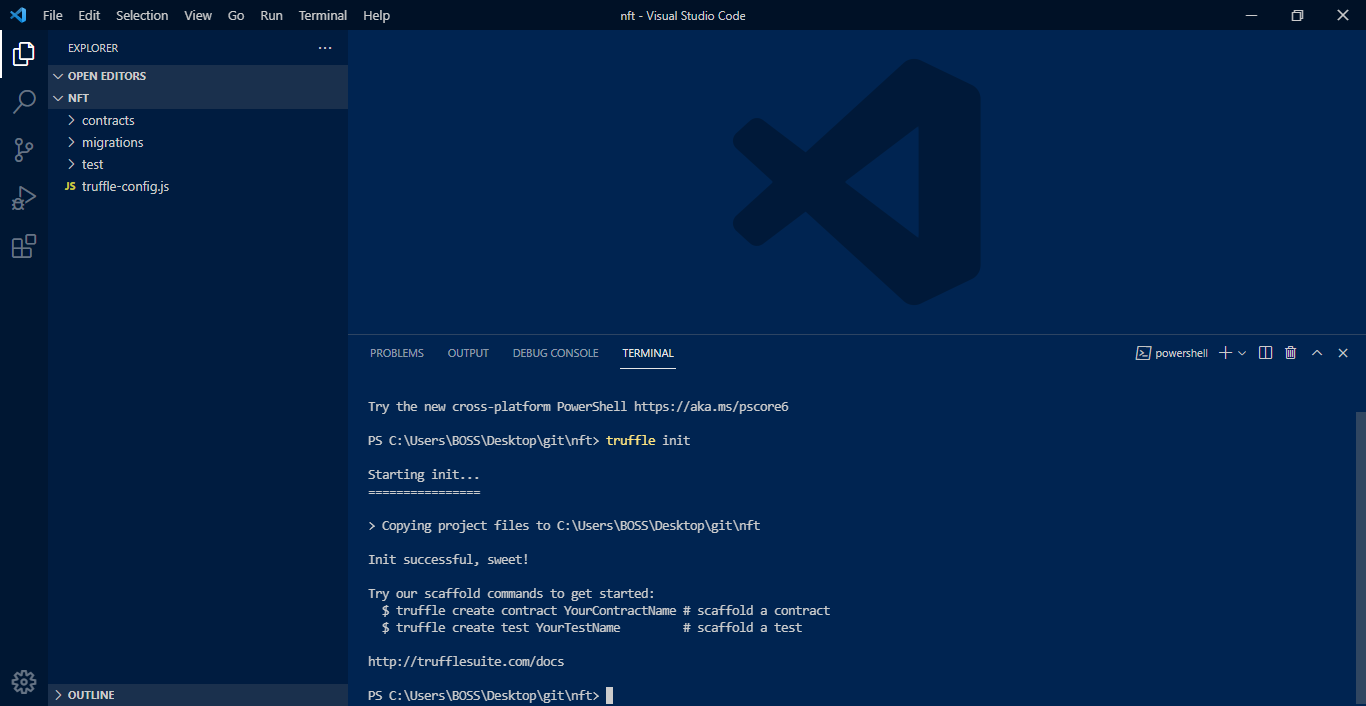Maximize the panel size with up chevron

[x=1317, y=353]
